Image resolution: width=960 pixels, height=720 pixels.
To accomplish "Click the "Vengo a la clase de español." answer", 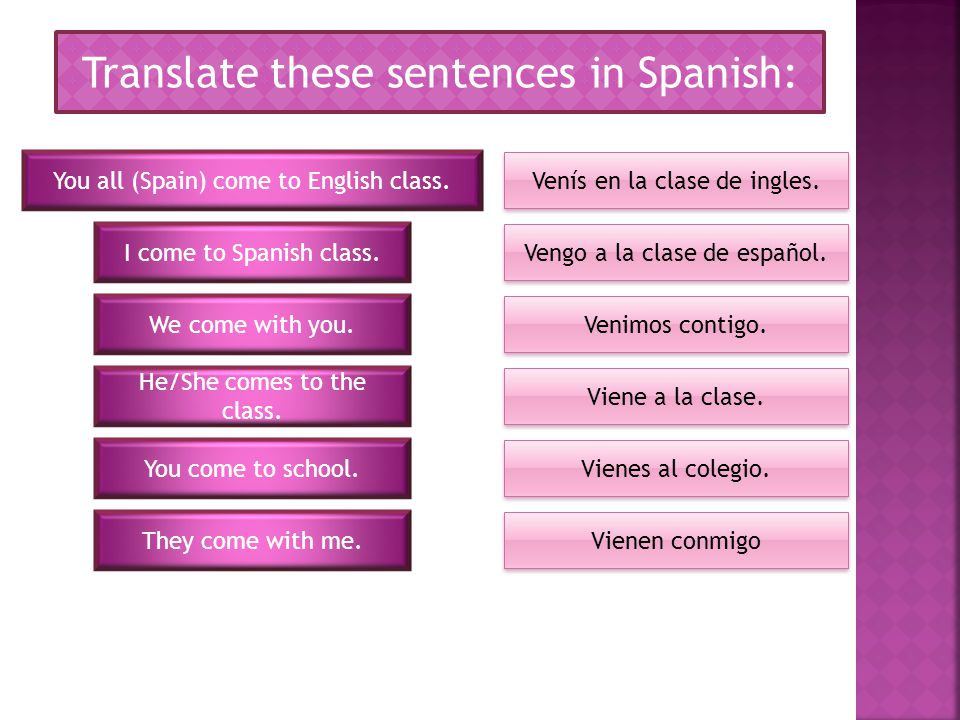I will click(x=676, y=252).
